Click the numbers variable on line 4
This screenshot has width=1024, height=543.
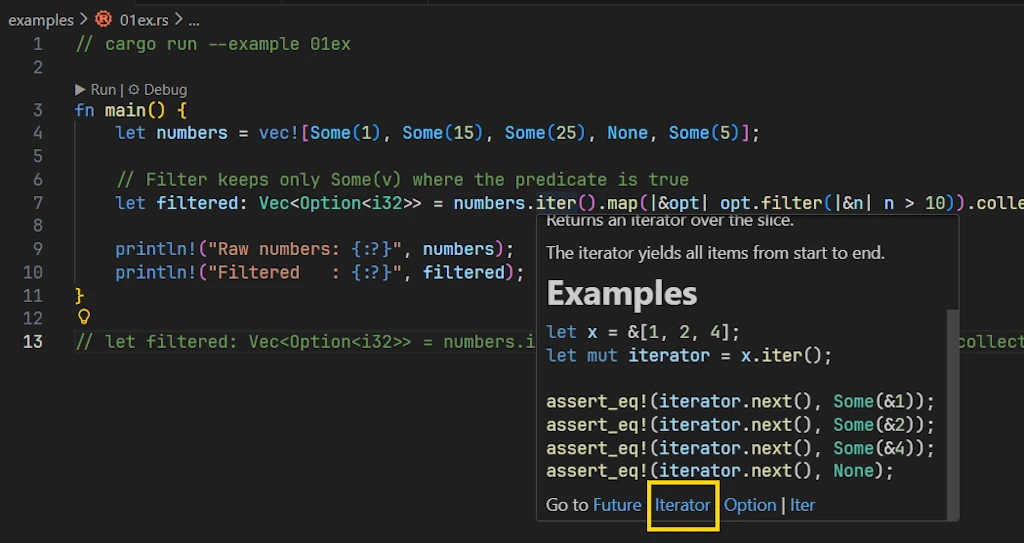coord(192,133)
